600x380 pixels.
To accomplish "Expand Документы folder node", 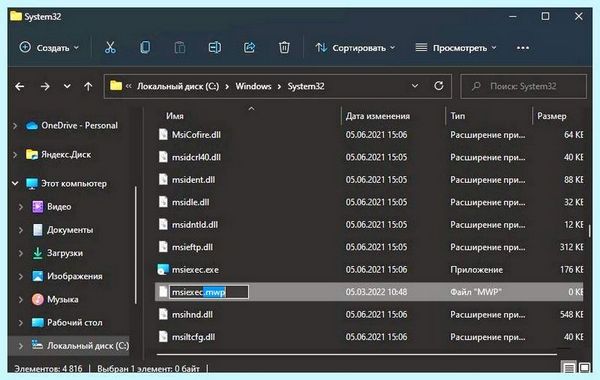I will pos(21,230).
